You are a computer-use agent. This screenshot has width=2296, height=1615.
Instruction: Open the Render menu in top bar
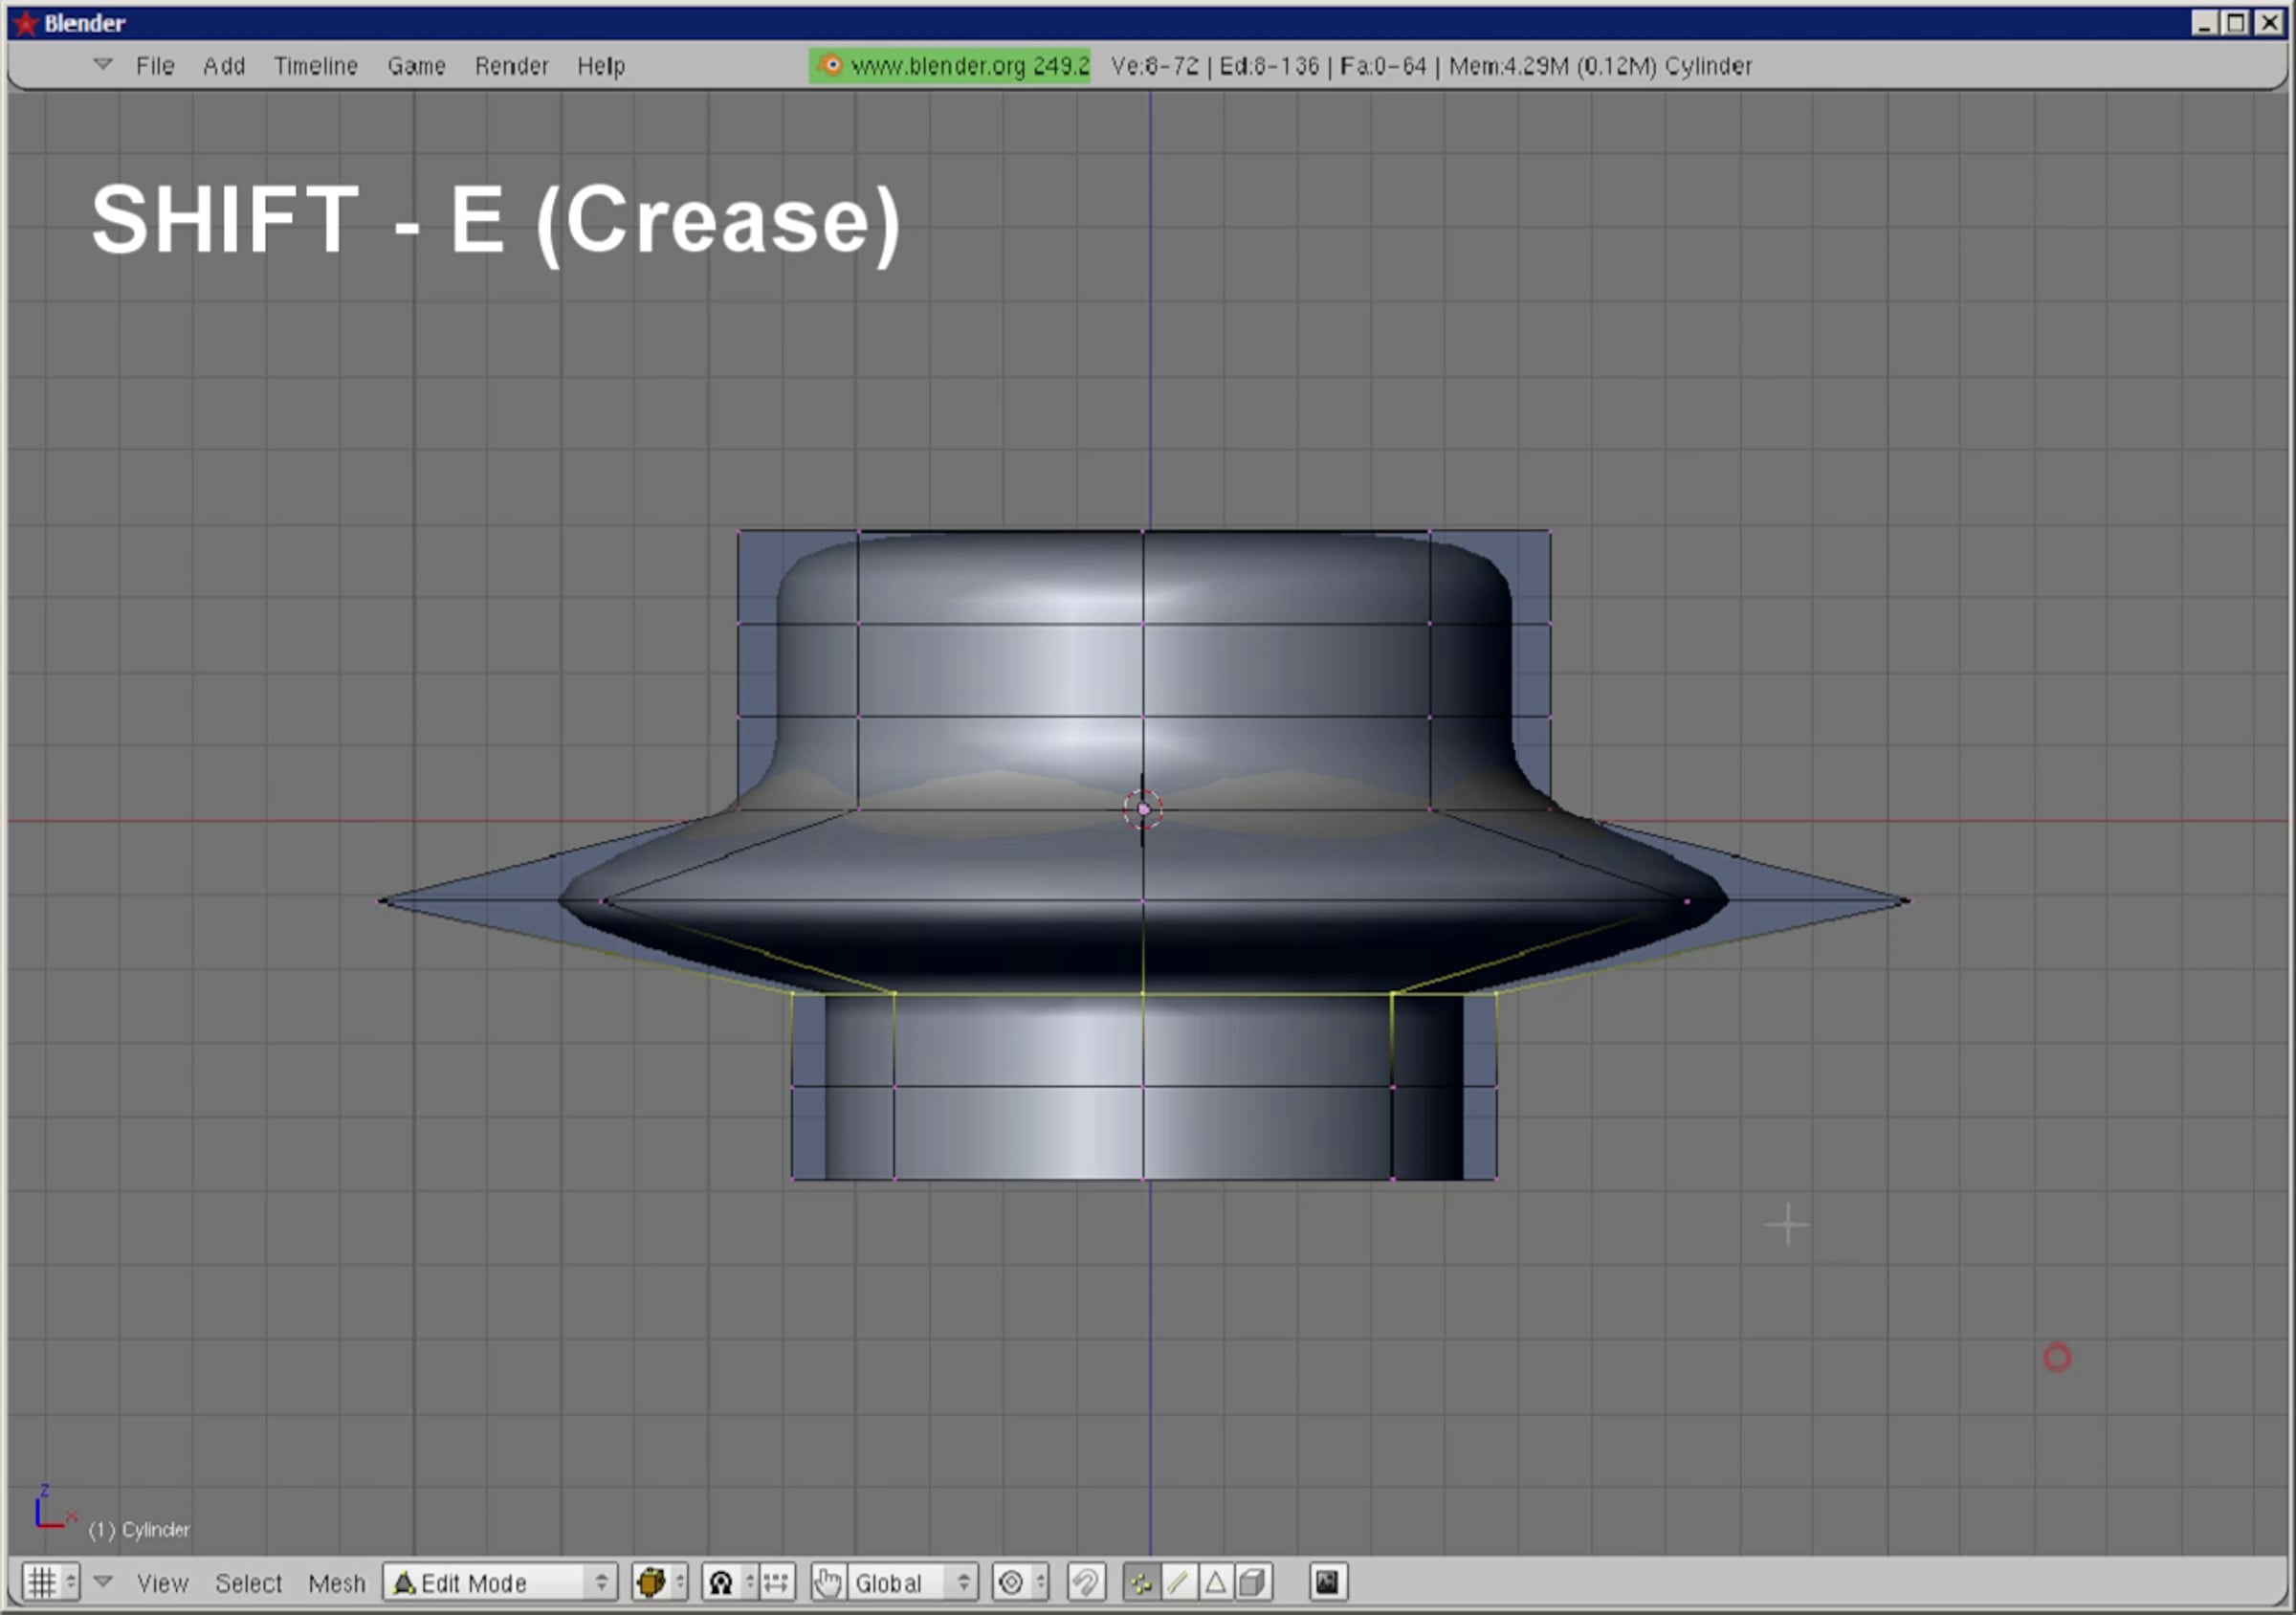[511, 66]
